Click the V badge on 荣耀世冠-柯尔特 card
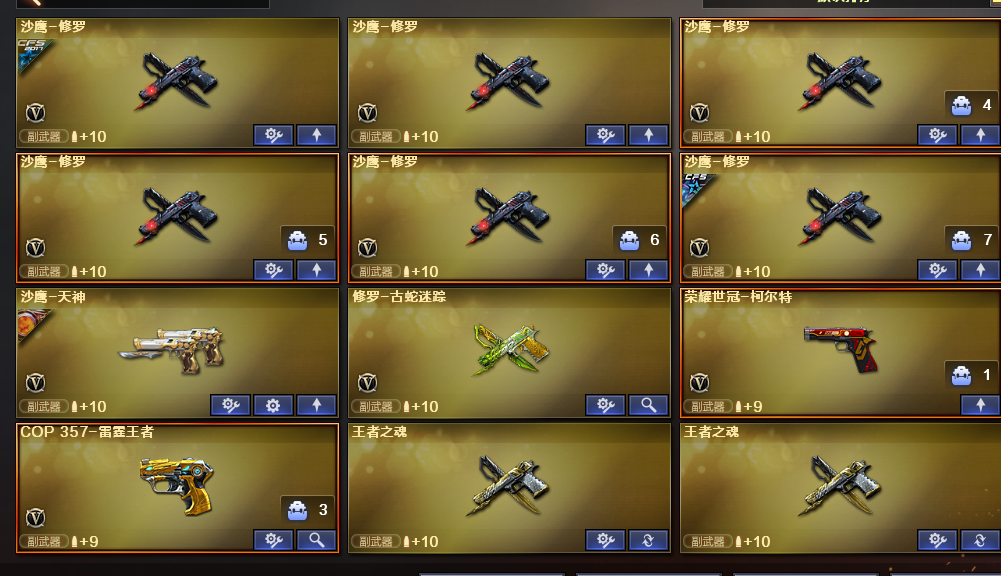1001x576 pixels. coord(699,383)
